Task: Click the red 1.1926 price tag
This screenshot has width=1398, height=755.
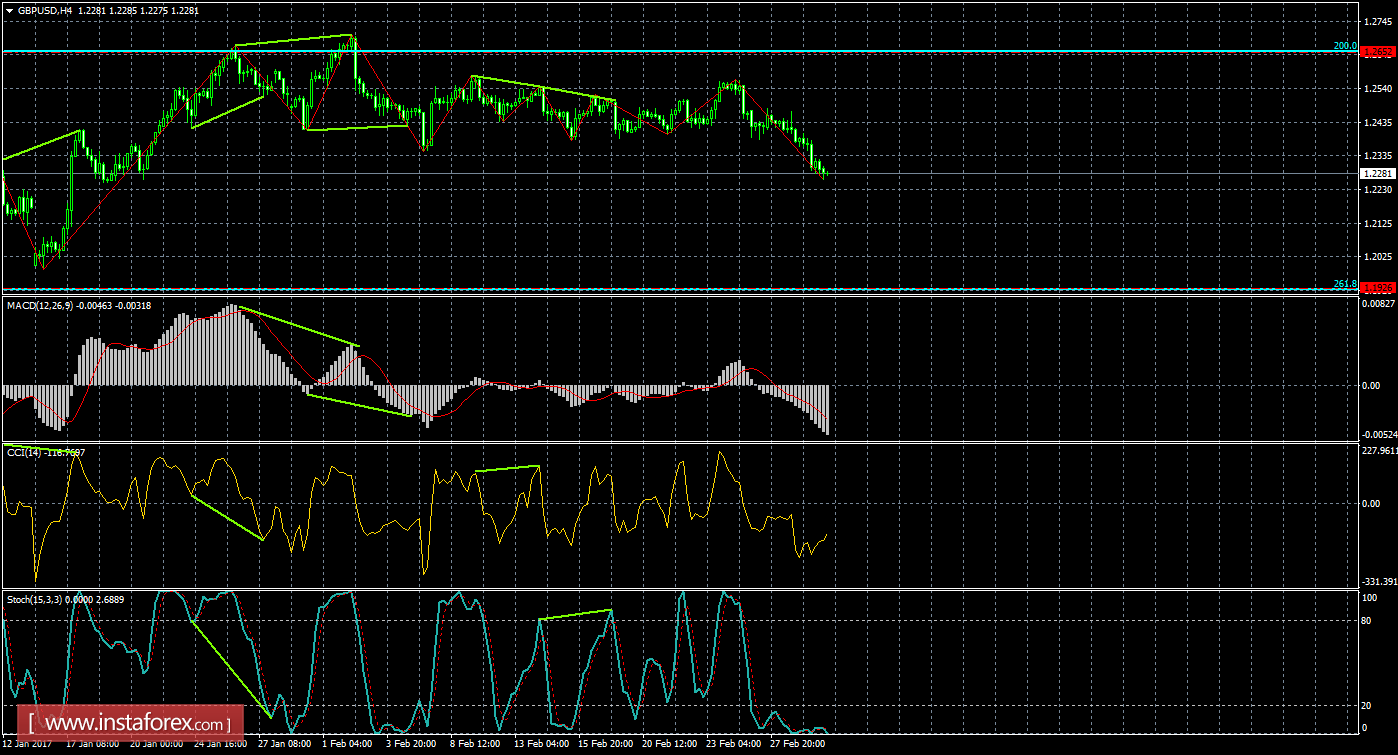Action: (1377, 289)
